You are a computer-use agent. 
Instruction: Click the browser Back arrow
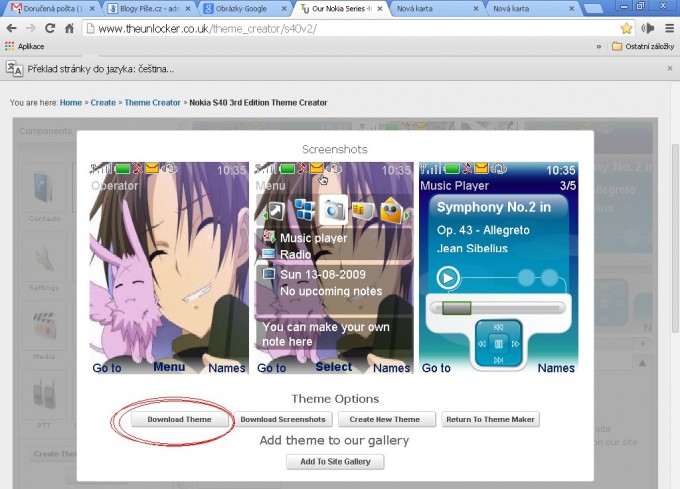coord(12,29)
